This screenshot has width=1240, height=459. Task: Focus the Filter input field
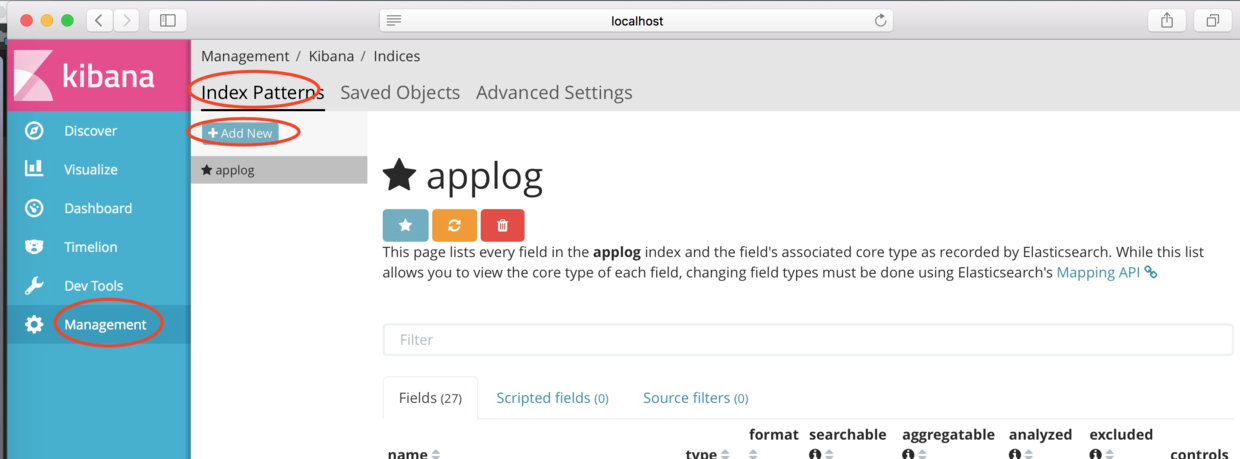tap(808, 339)
